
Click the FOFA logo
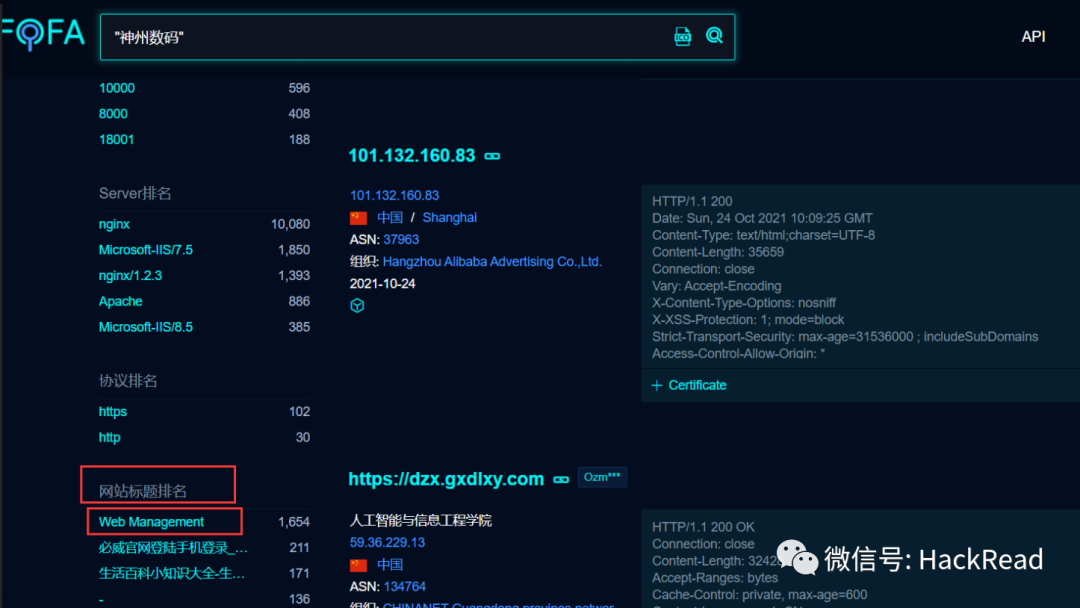43,34
